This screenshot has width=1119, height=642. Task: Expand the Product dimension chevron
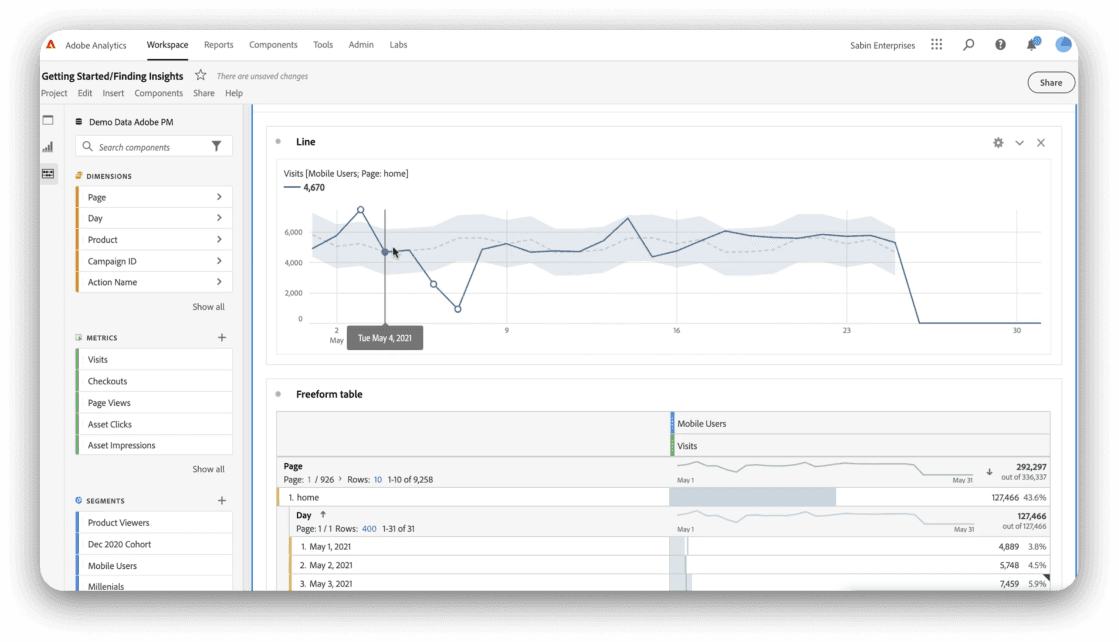pyautogui.click(x=219, y=239)
